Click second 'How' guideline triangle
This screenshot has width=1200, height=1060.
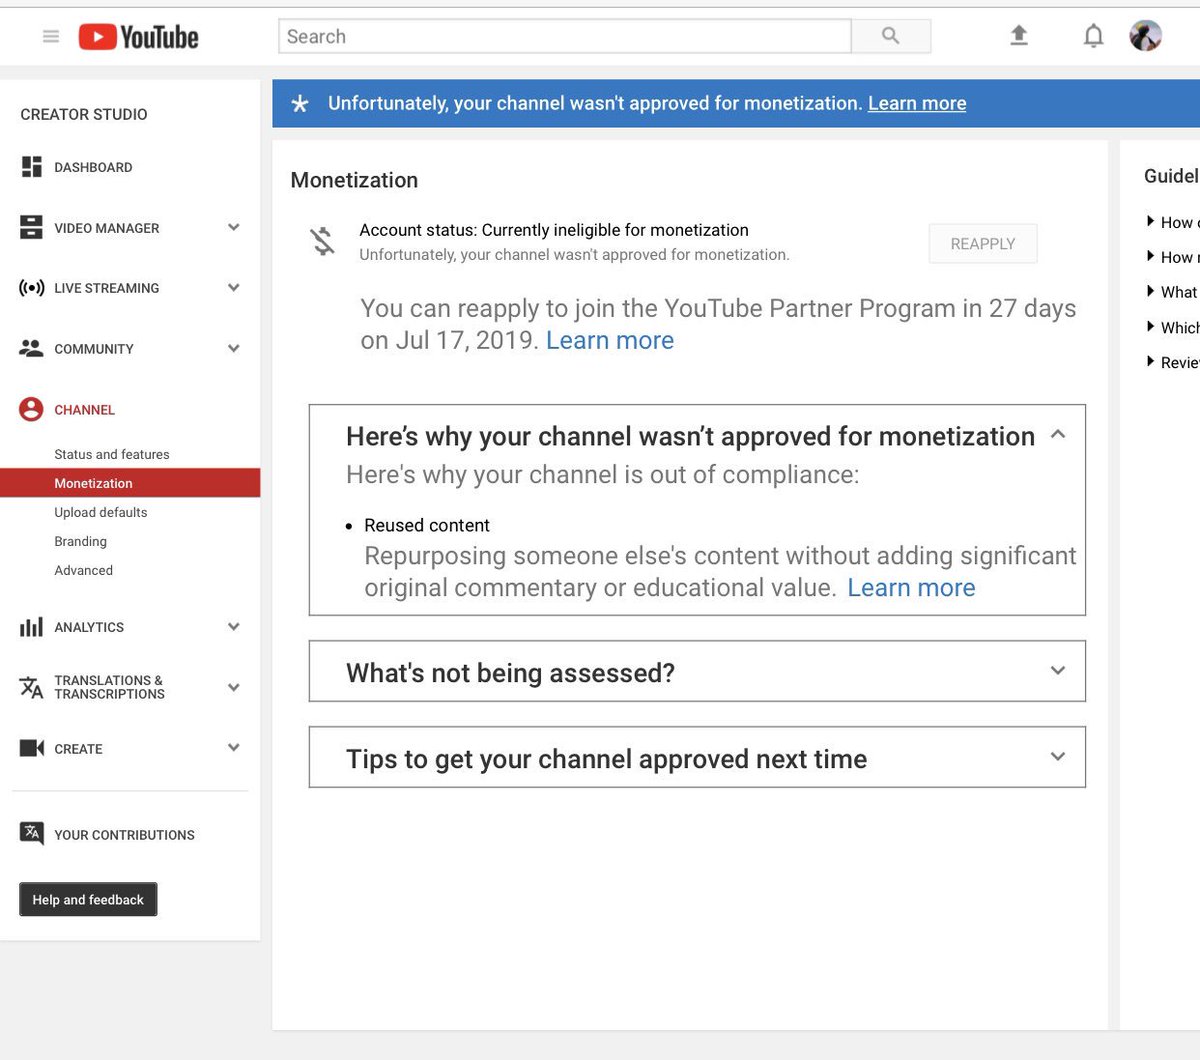click(1151, 256)
